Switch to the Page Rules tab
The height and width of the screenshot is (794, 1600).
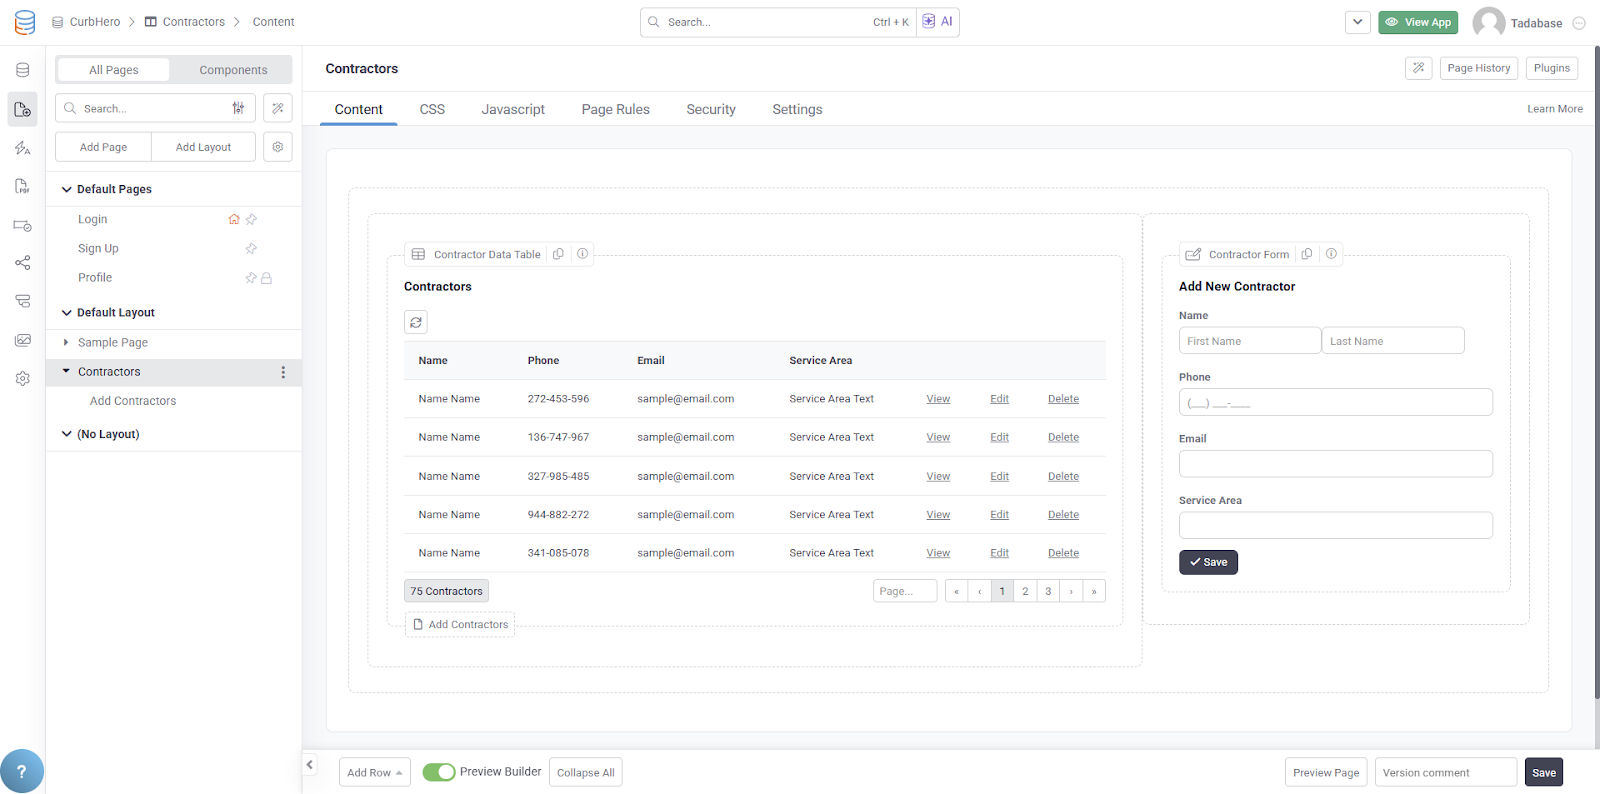pyautogui.click(x=615, y=109)
